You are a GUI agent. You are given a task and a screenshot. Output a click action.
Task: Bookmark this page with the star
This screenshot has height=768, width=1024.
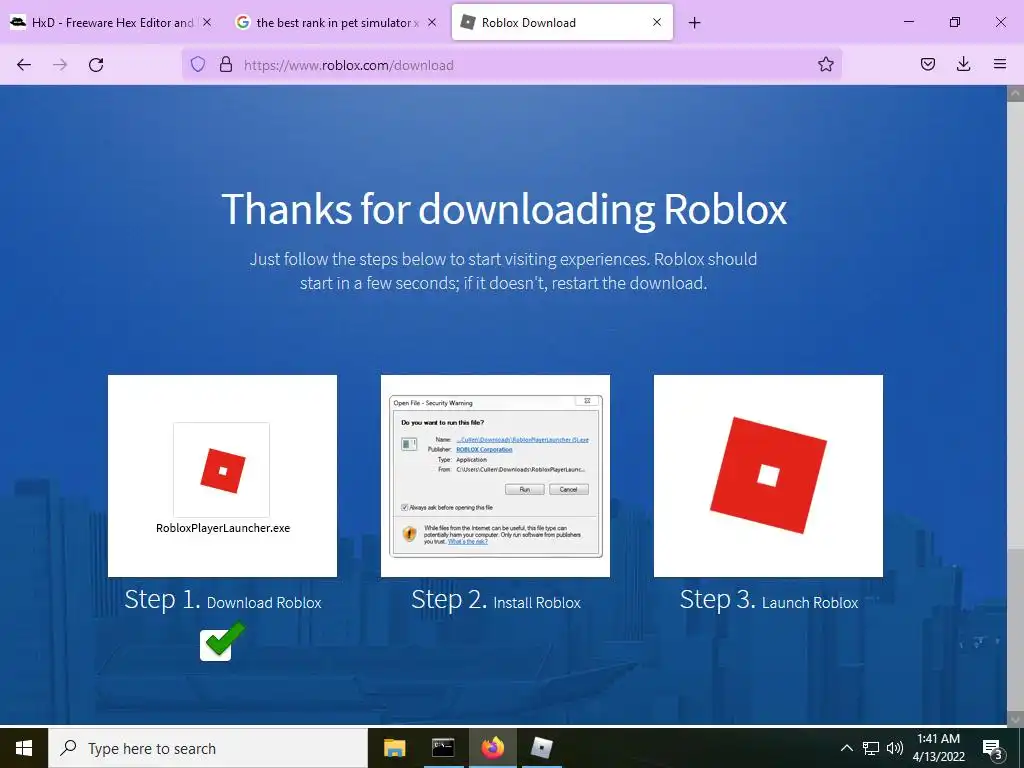point(825,64)
